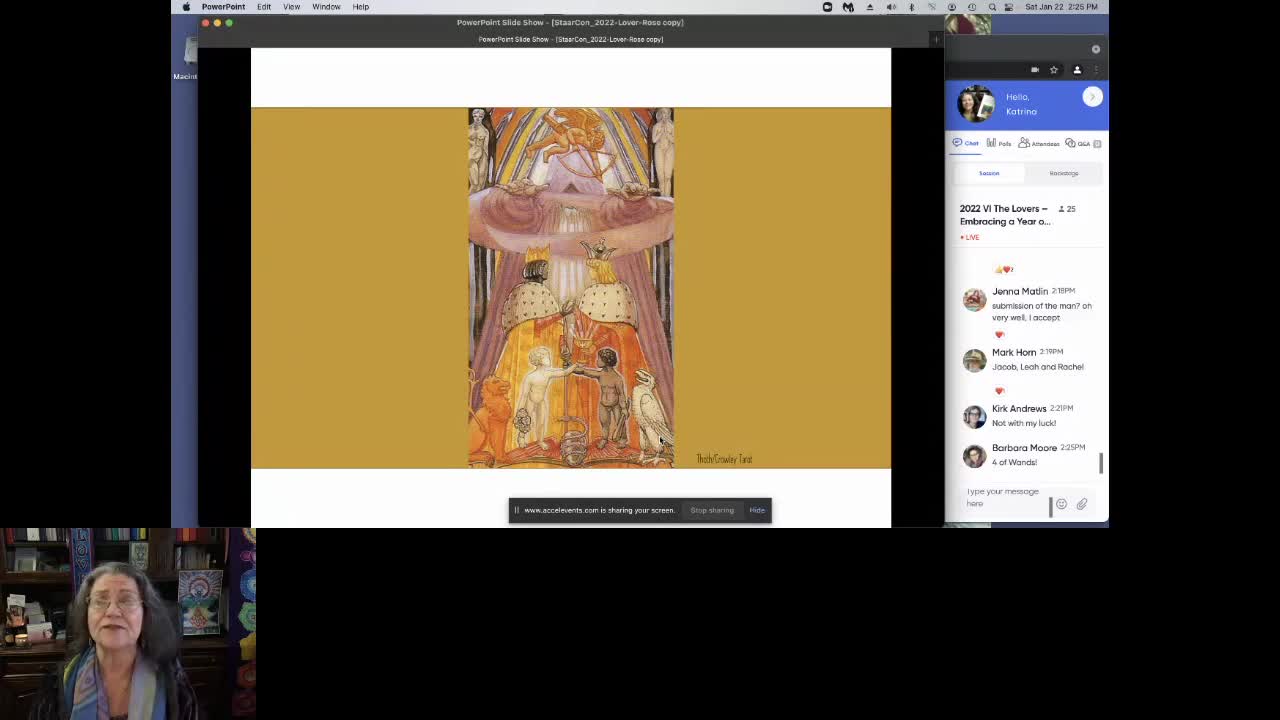
Task: Select the Session chat toggle
Action: tap(989, 173)
